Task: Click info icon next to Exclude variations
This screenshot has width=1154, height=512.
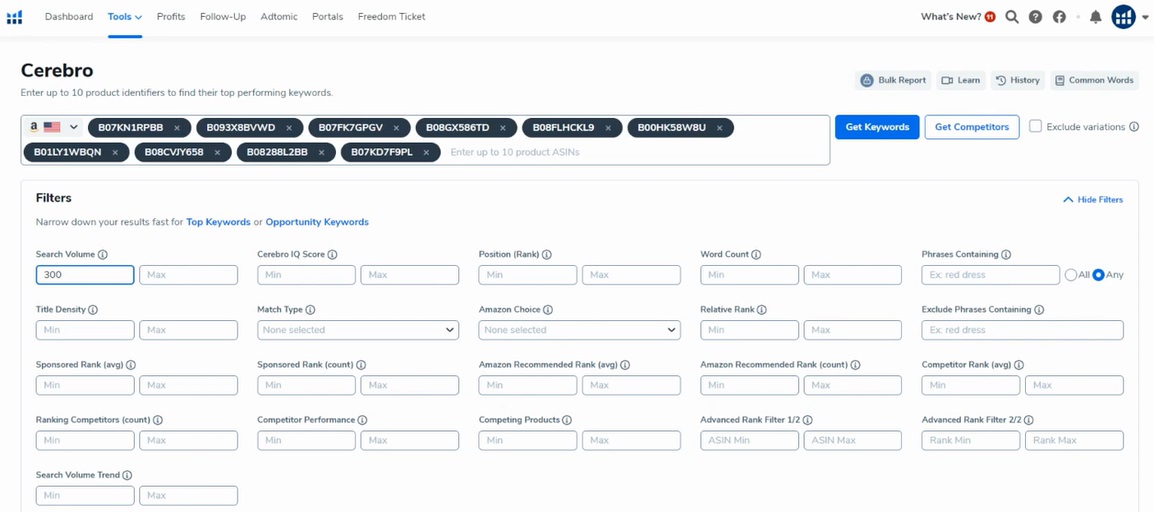Action: [1133, 127]
